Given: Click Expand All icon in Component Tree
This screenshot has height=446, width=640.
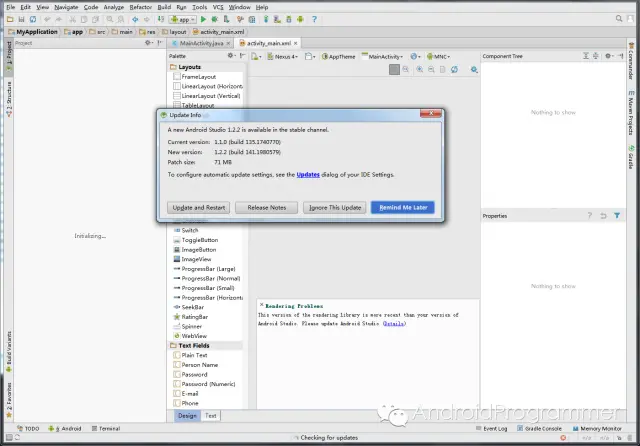Looking at the screenshot, I should (586, 56).
